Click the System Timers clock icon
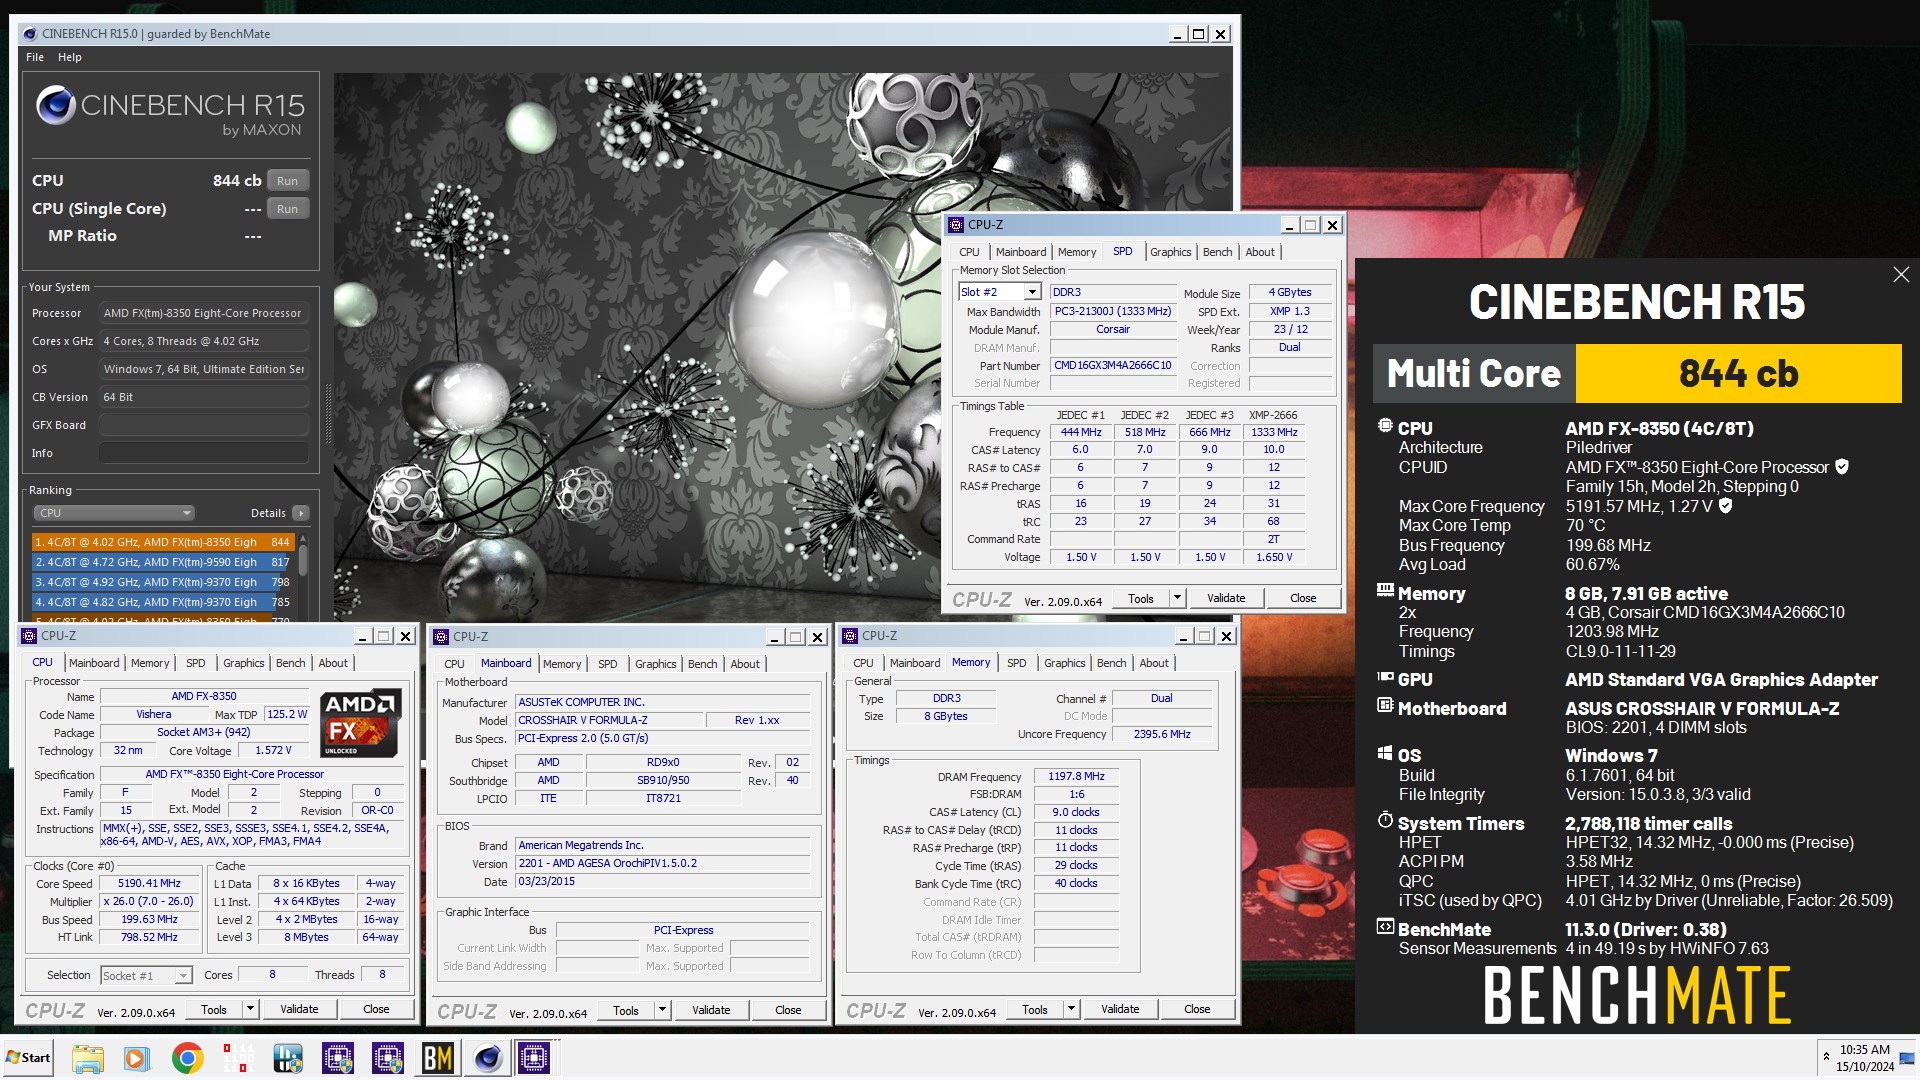This screenshot has width=1920, height=1080. pyautogui.click(x=1385, y=820)
